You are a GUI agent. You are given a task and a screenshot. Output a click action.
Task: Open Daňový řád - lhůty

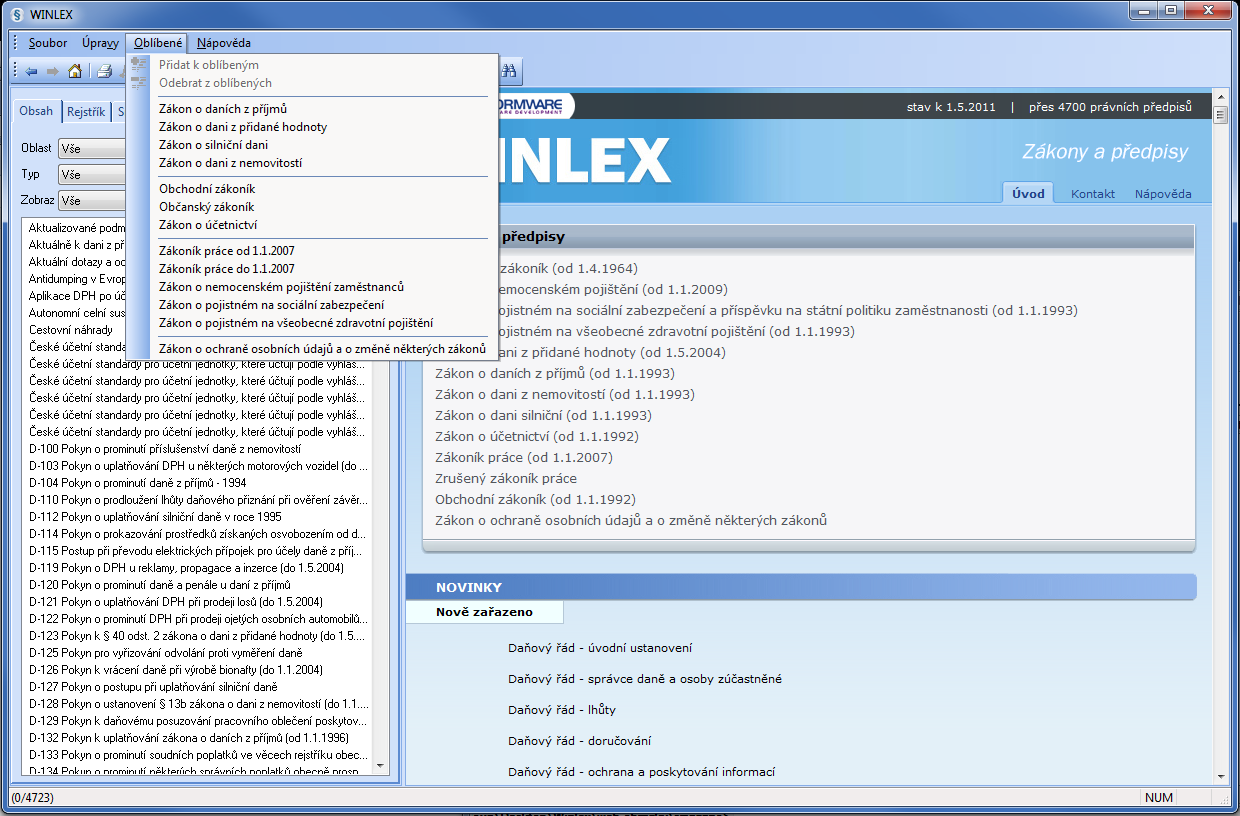pos(562,710)
